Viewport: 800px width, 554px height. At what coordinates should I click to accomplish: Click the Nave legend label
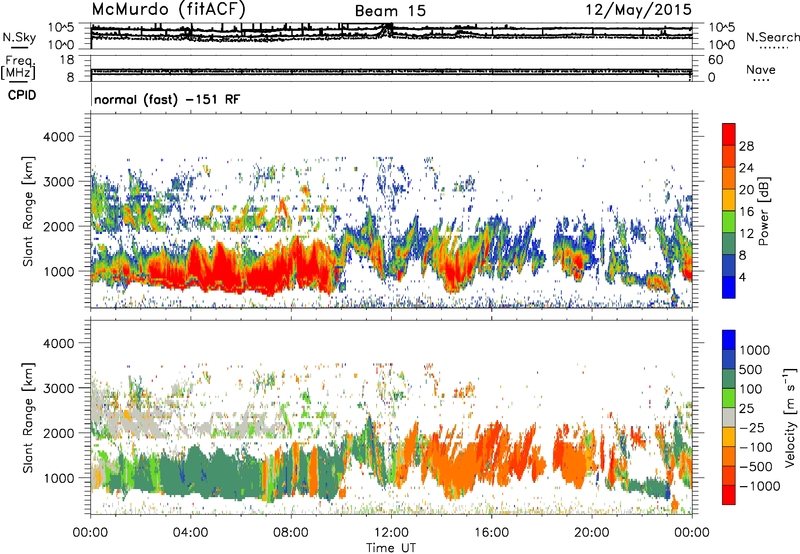tap(761, 70)
